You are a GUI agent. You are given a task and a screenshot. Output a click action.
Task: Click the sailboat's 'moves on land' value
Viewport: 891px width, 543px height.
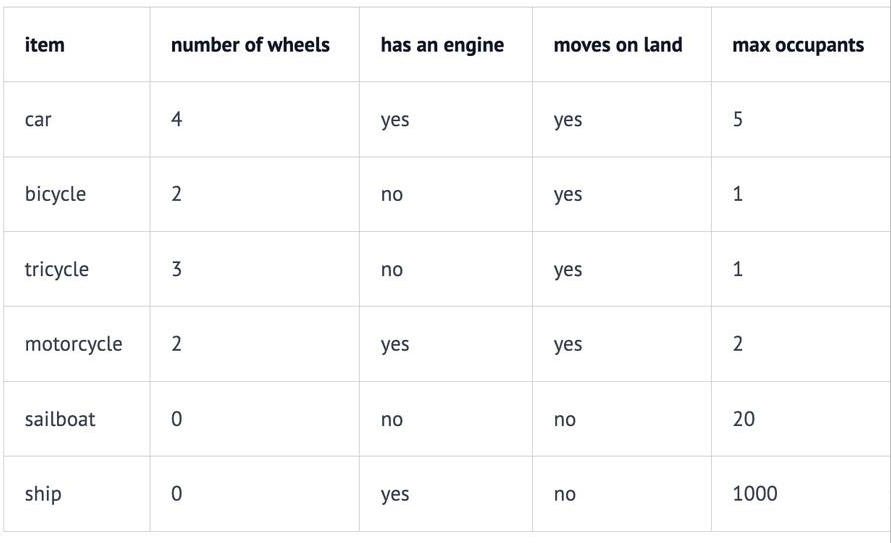coord(565,419)
